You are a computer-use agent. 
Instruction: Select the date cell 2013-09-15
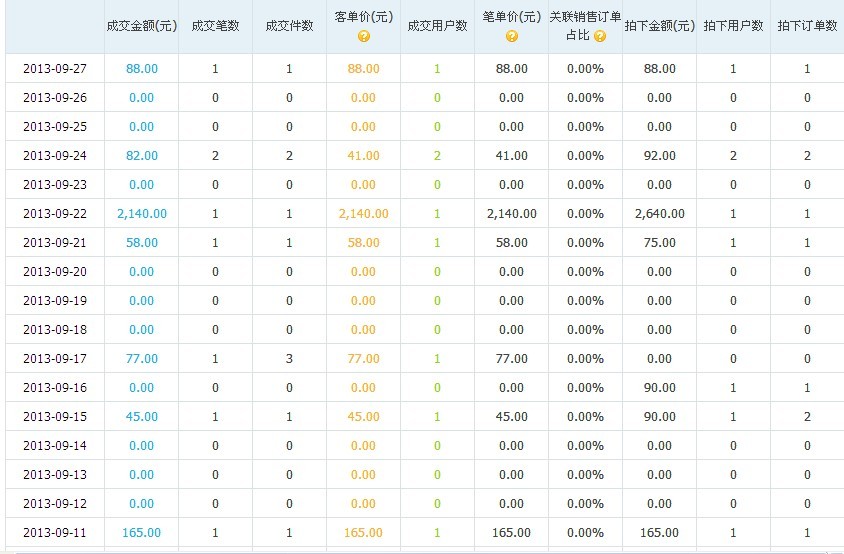click(55, 417)
